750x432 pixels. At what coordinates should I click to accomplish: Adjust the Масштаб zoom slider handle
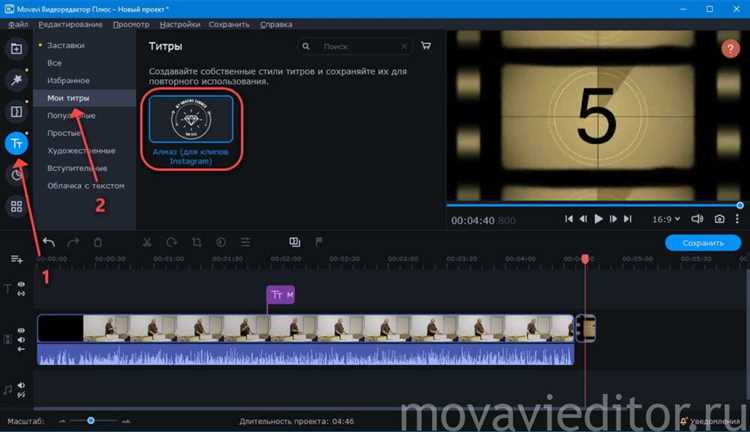(x=90, y=421)
